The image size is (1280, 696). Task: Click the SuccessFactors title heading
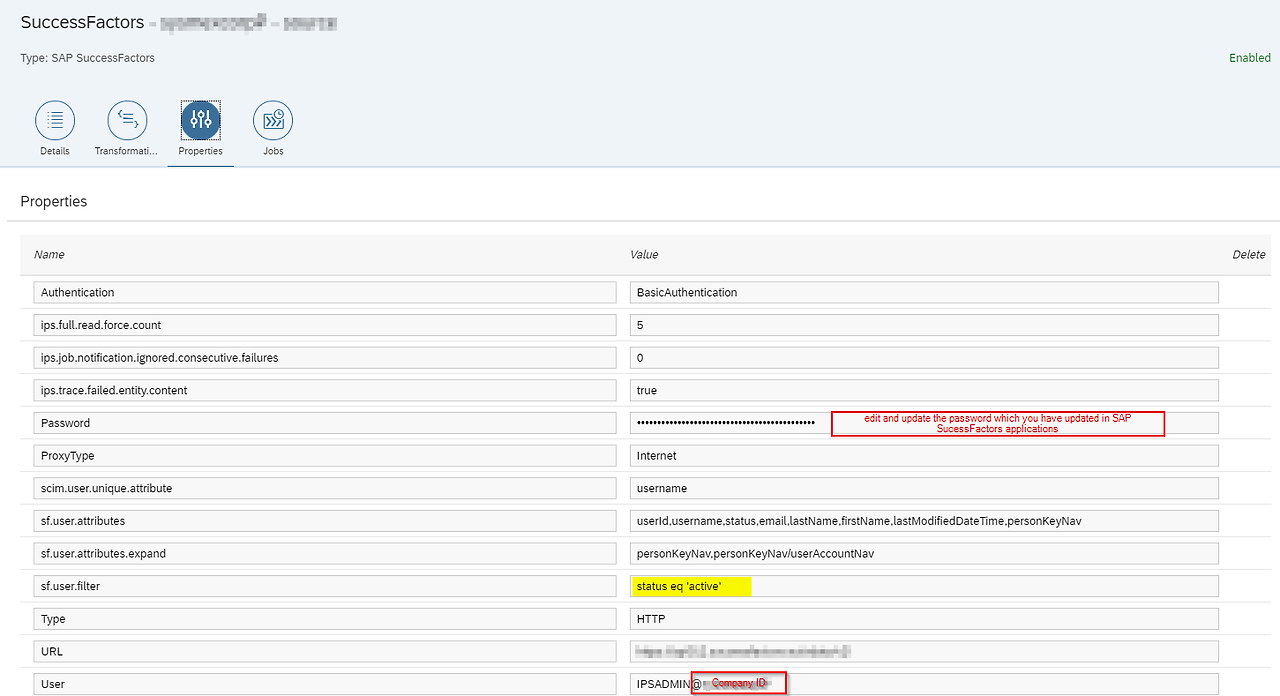pos(82,22)
